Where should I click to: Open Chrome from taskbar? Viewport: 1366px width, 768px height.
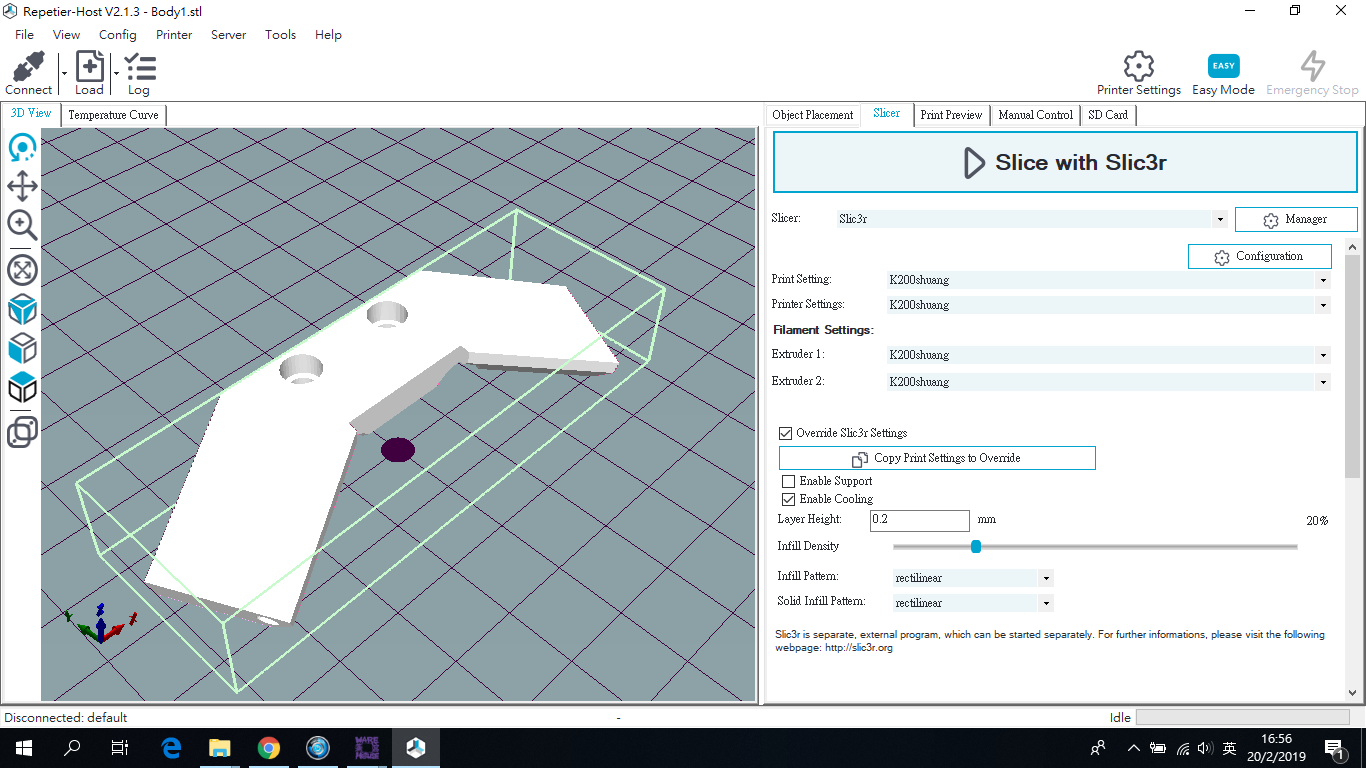point(268,747)
